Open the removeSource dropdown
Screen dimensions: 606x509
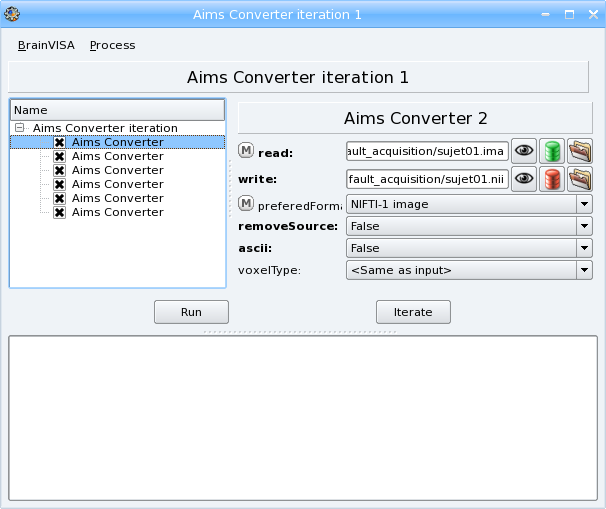point(469,226)
